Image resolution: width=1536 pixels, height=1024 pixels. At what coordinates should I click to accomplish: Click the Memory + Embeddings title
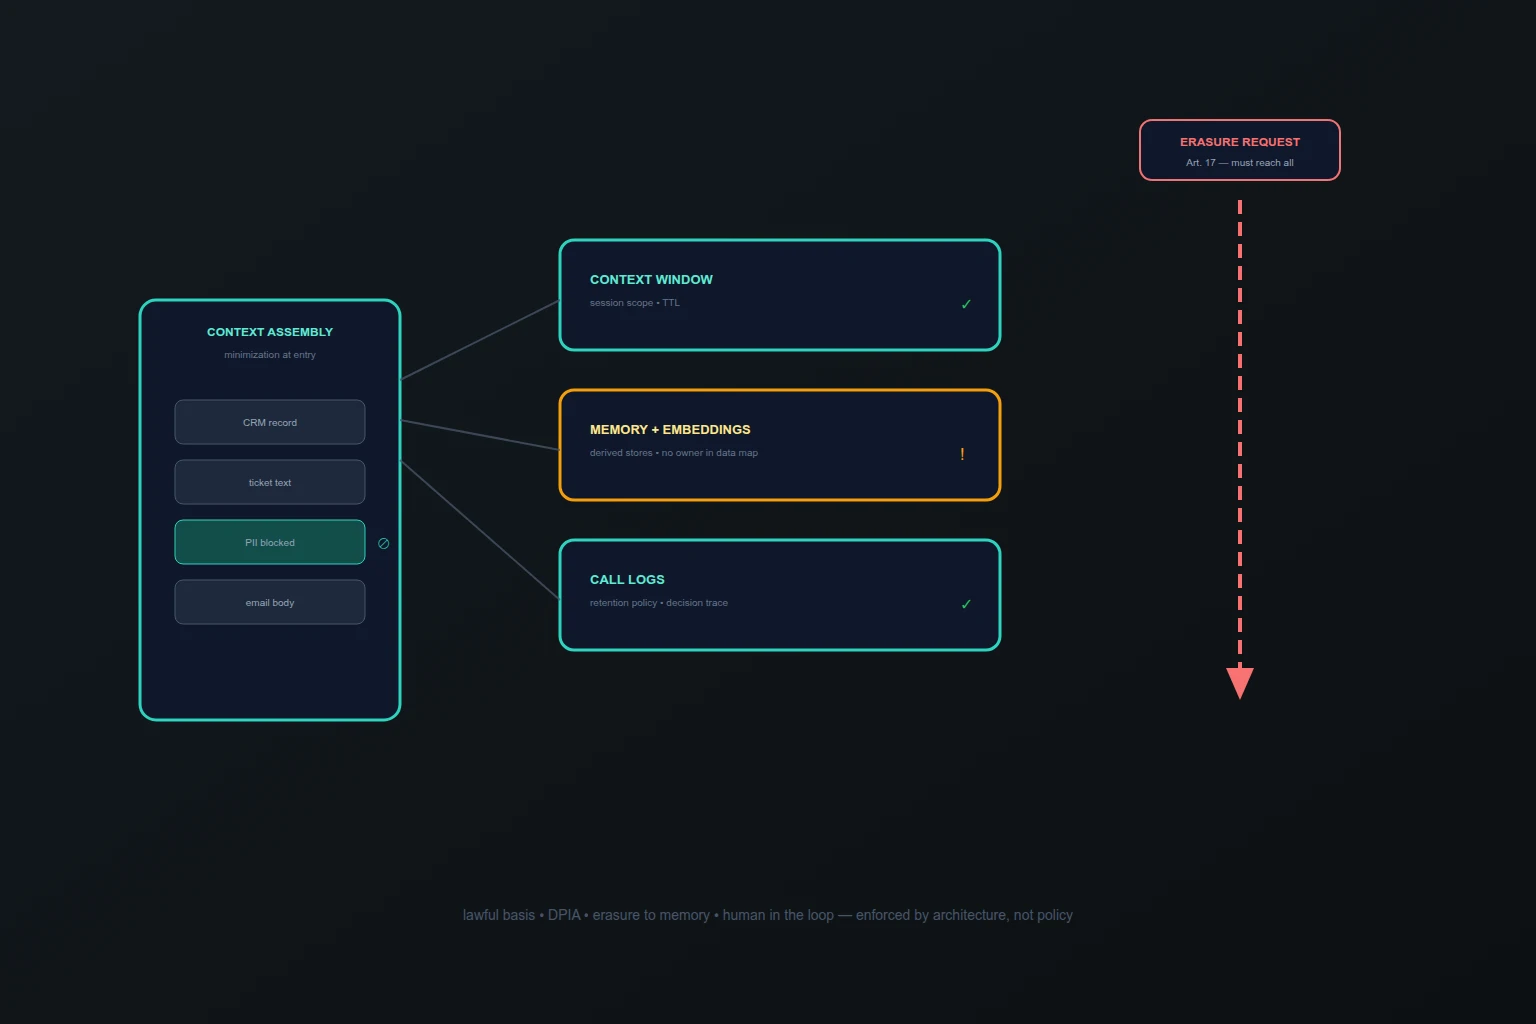tap(670, 429)
